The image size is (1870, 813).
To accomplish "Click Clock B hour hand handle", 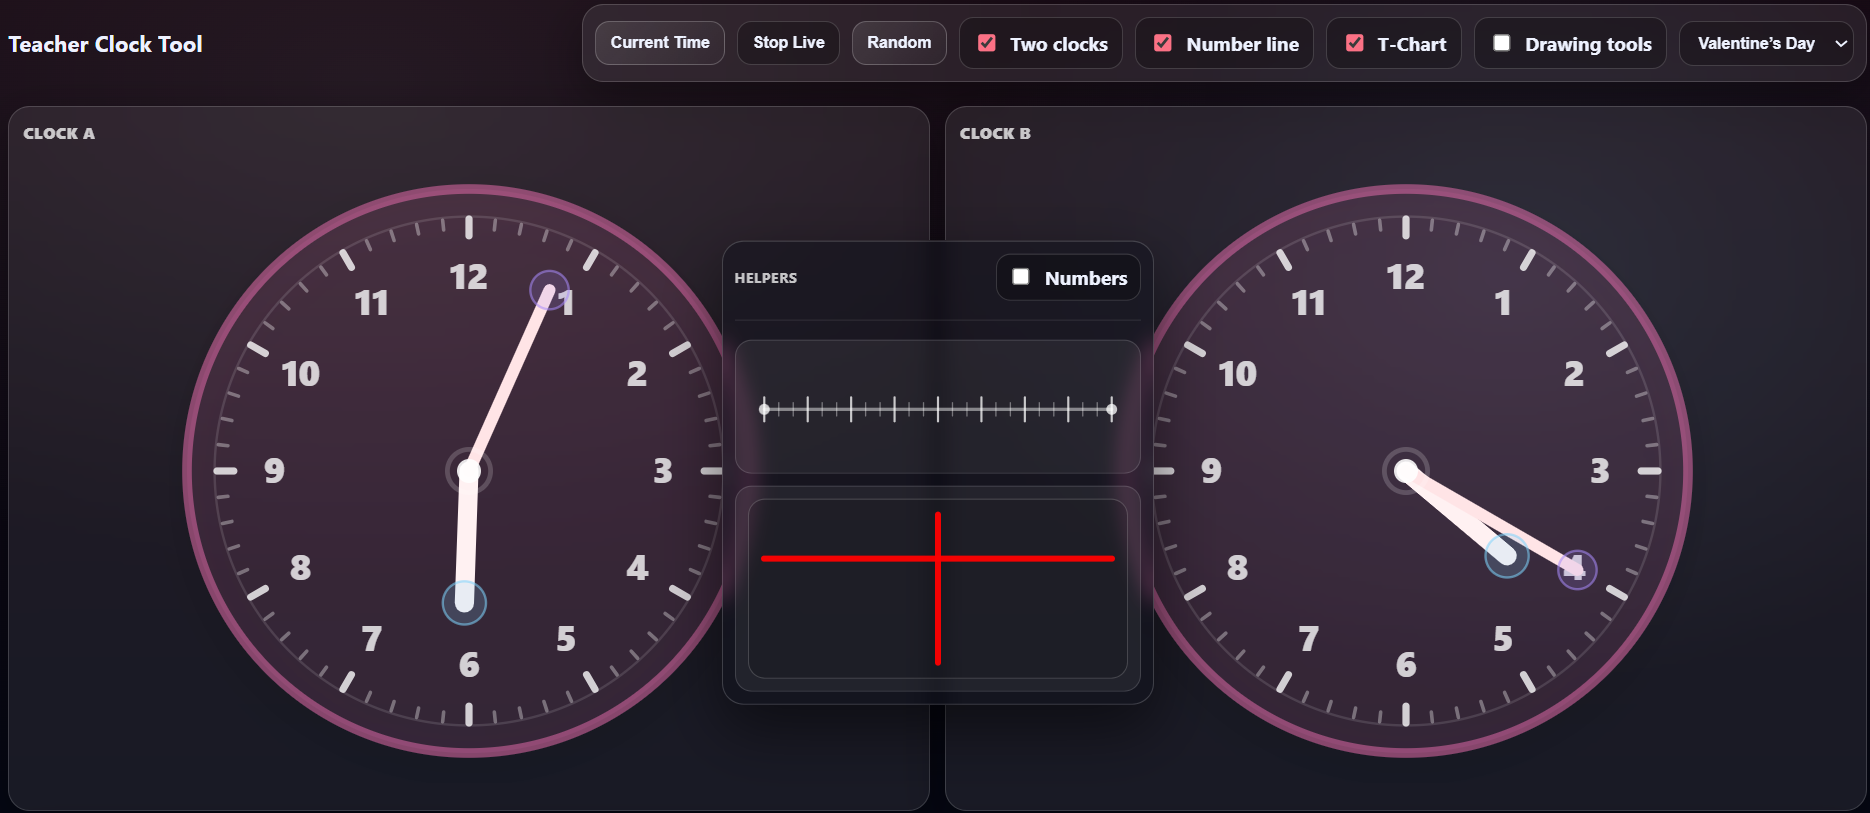I will [1506, 556].
